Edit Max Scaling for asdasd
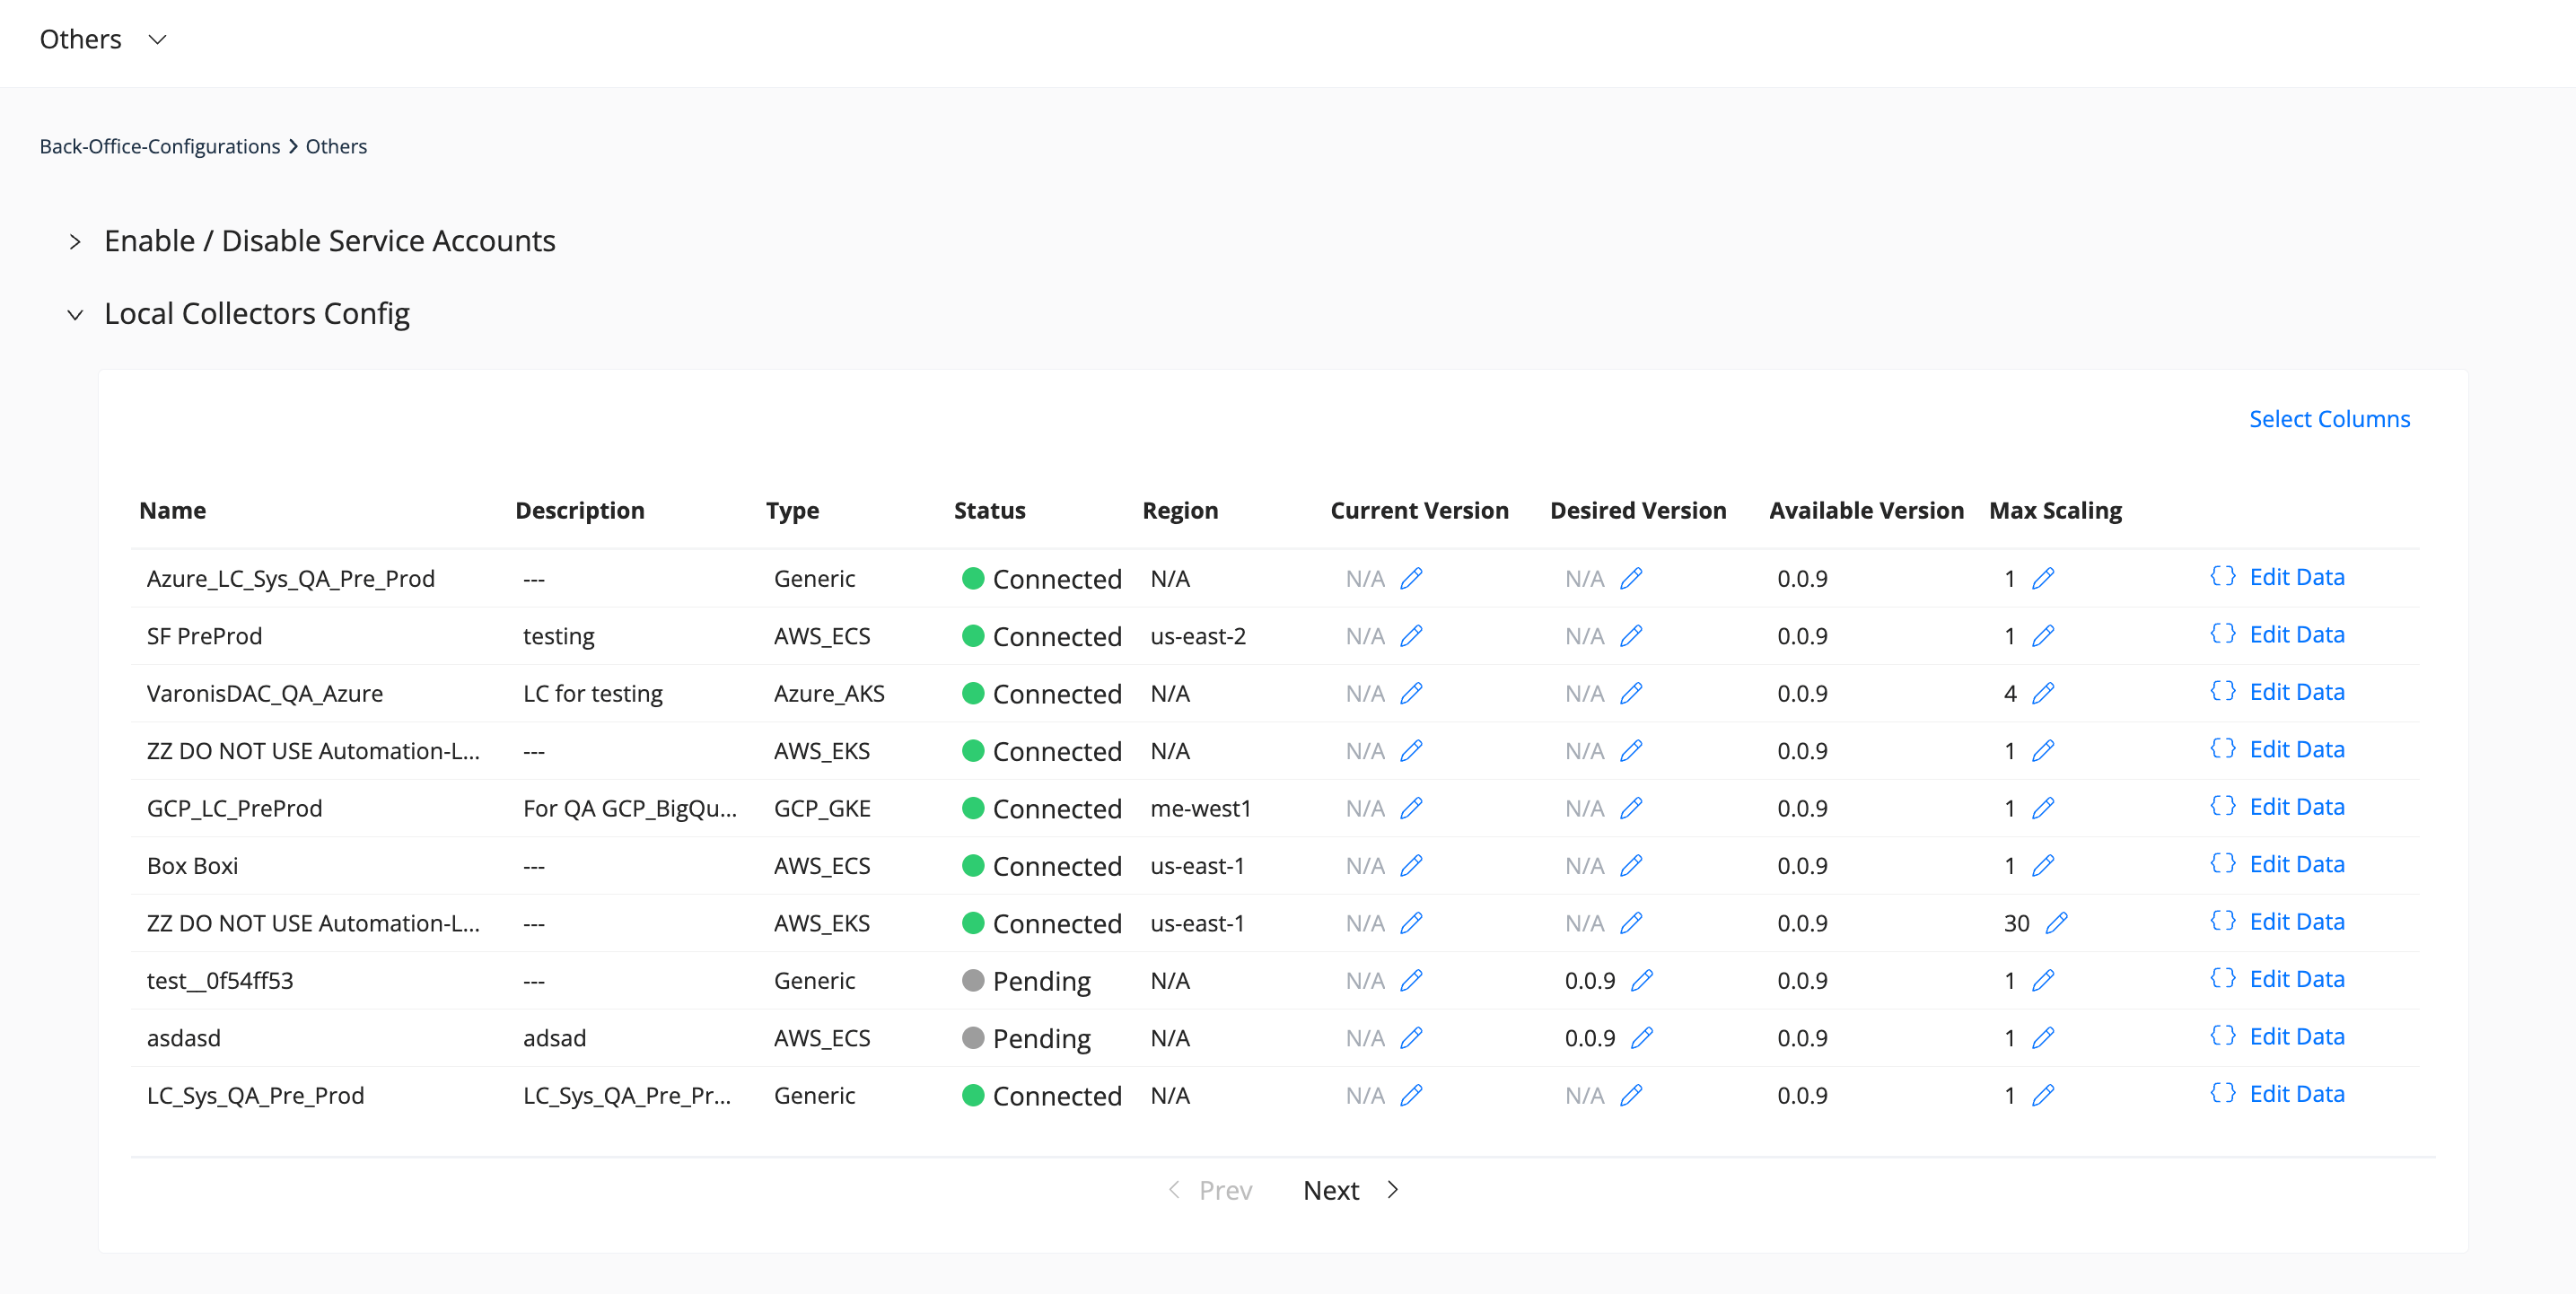This screenshot has width=2576, height=1294. pyautogui.click(x=2043, y=1038)
